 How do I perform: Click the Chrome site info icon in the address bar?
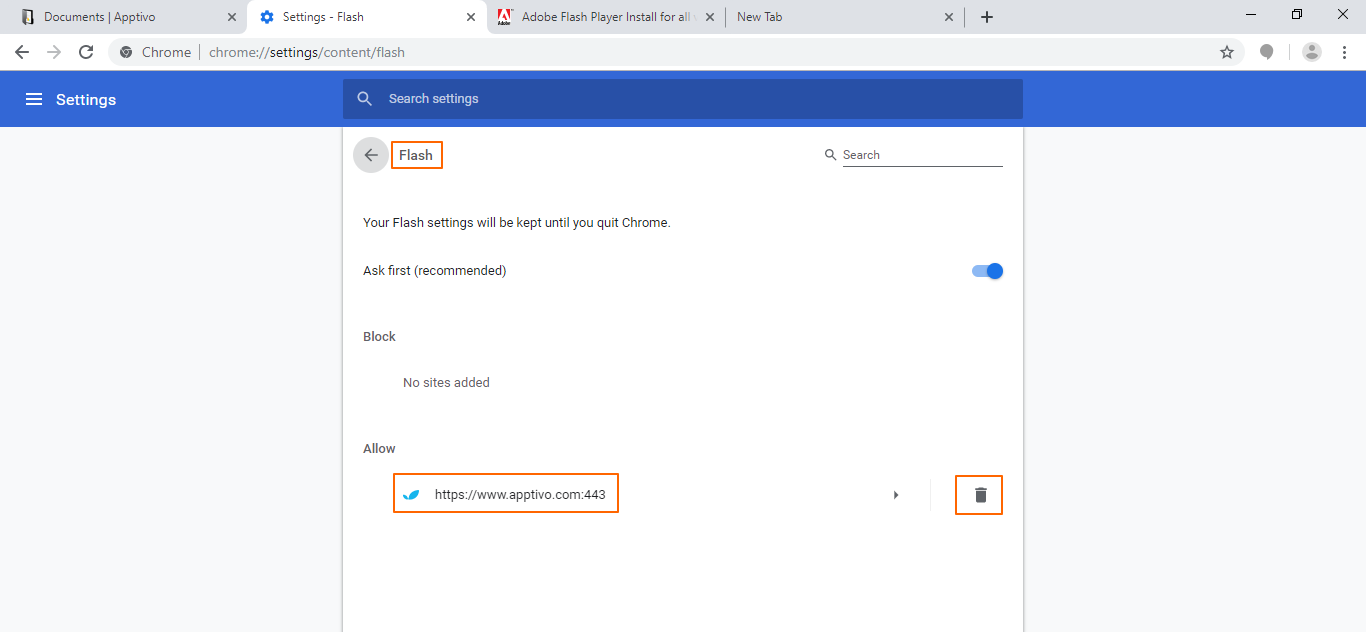(126, 52)
